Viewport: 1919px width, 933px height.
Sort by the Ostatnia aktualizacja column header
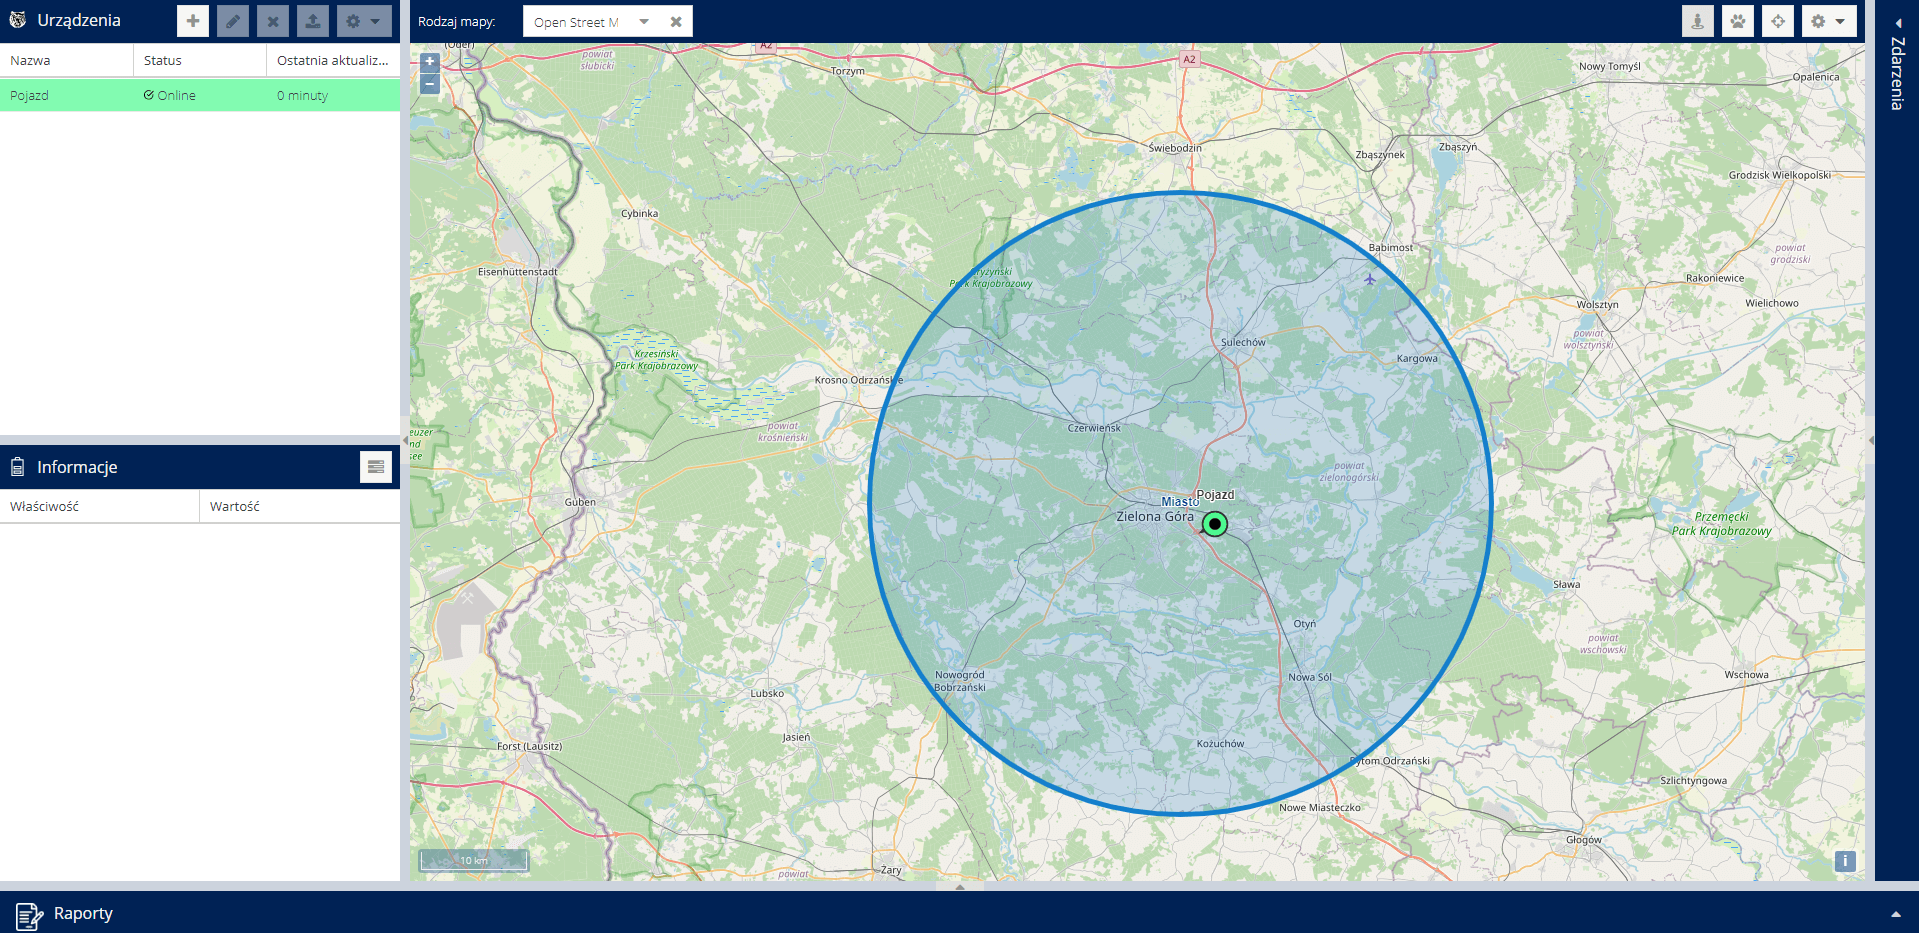[333, 60]
